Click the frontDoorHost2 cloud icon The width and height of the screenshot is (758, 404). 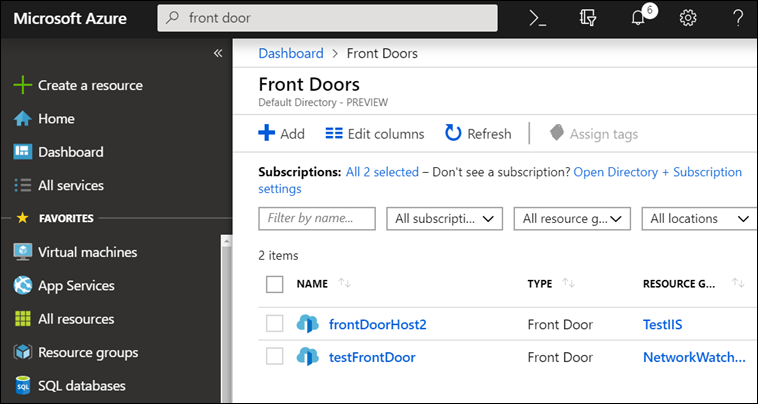(x=307, y=324)
